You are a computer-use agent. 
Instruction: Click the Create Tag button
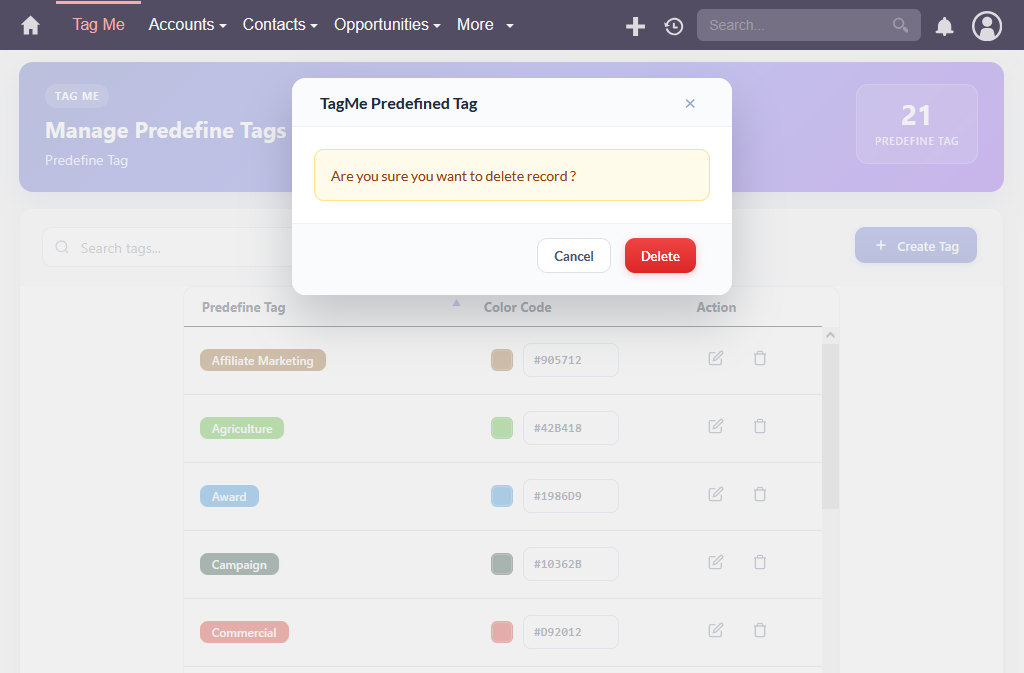(x=916, y=245)
